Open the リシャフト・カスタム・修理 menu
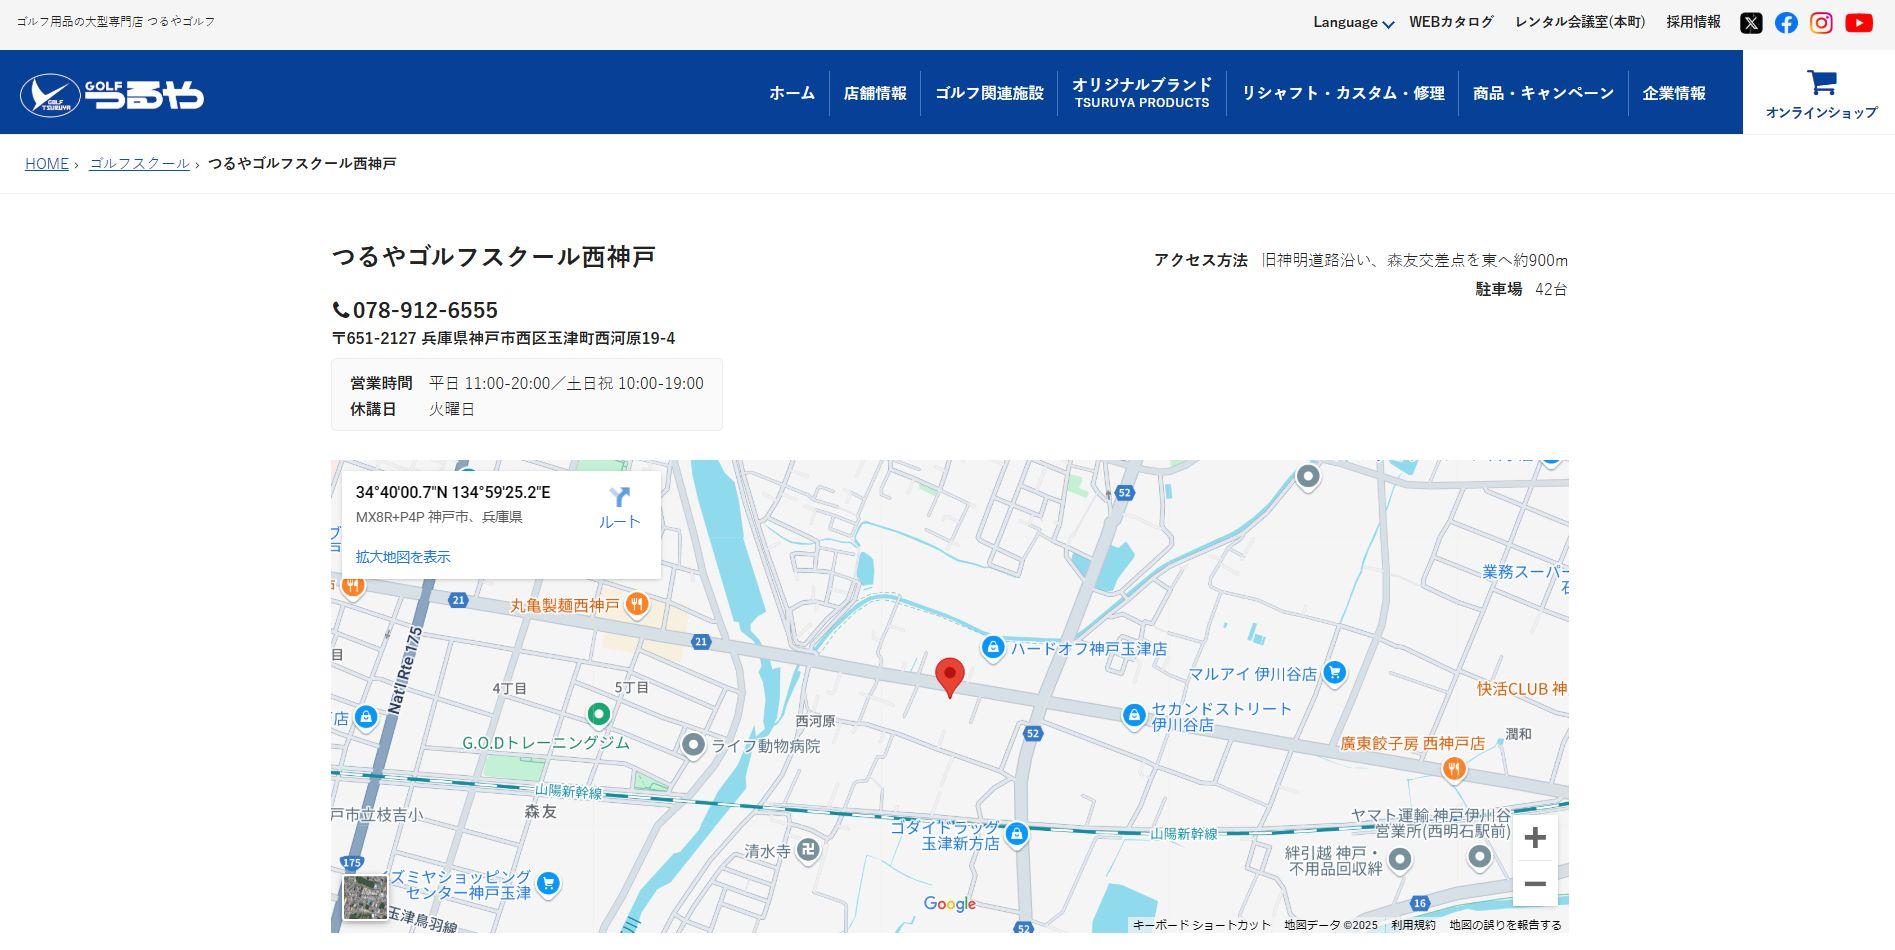Image resolution: width=1895 pixels, height=950 pixels. tap(1343, 93)
